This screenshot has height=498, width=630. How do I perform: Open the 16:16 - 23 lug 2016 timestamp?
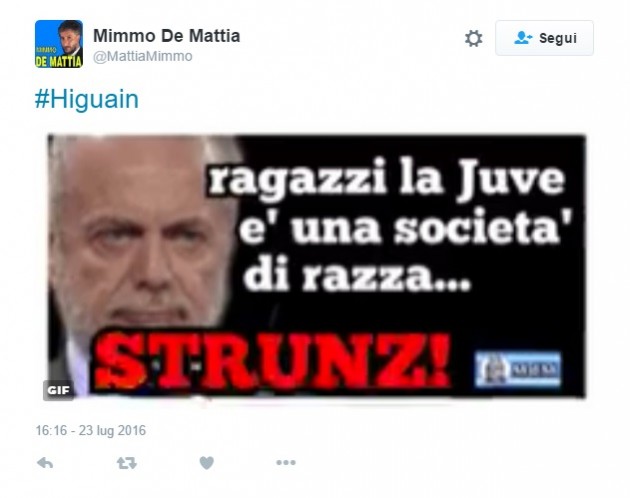click(91, 430)
